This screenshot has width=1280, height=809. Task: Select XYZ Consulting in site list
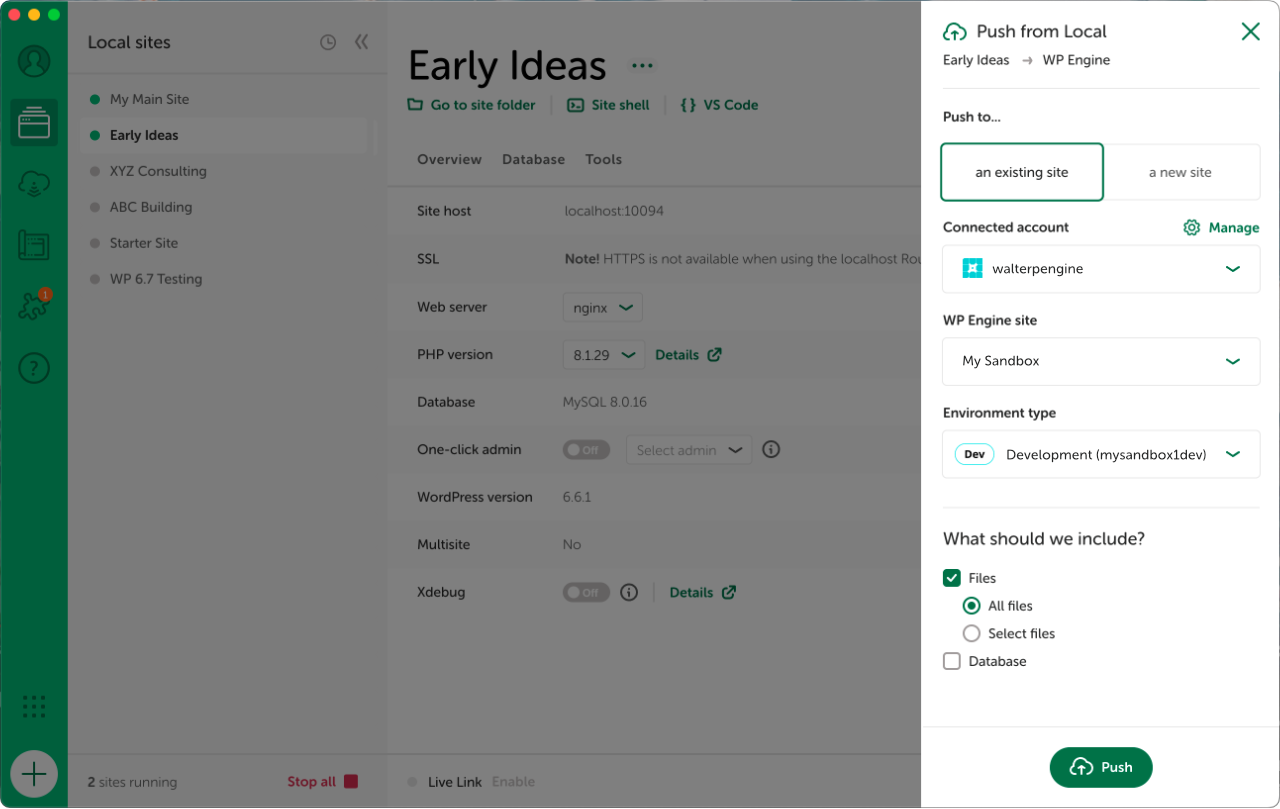pos(158,171)
